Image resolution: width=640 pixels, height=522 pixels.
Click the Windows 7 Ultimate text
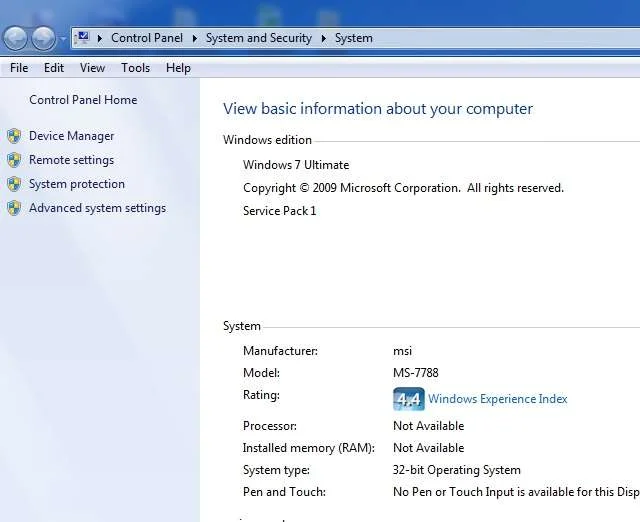[296, 165]
